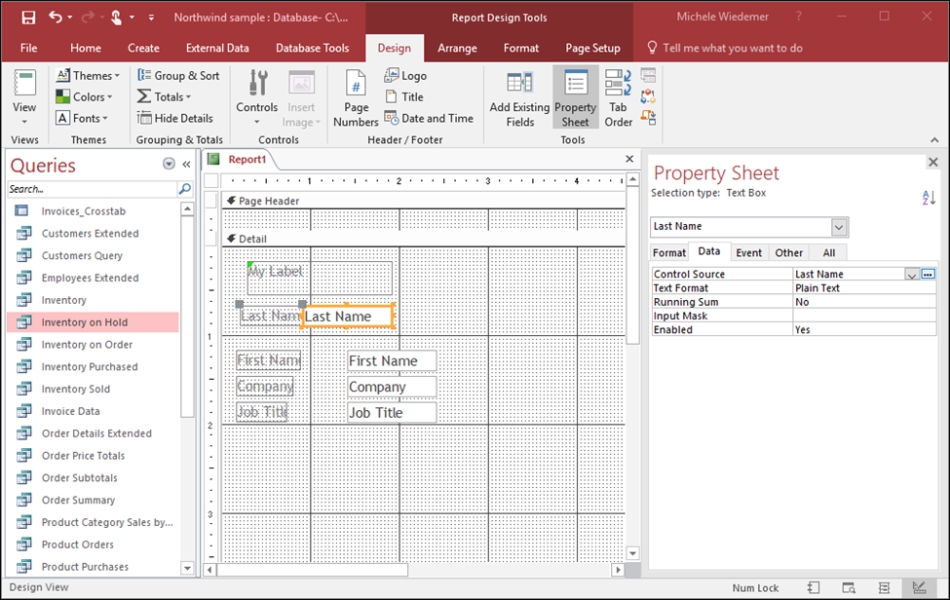This screenshot has width=950, height=600.
Task: Select the First Name text box
Action: click(x=391, y=361)
